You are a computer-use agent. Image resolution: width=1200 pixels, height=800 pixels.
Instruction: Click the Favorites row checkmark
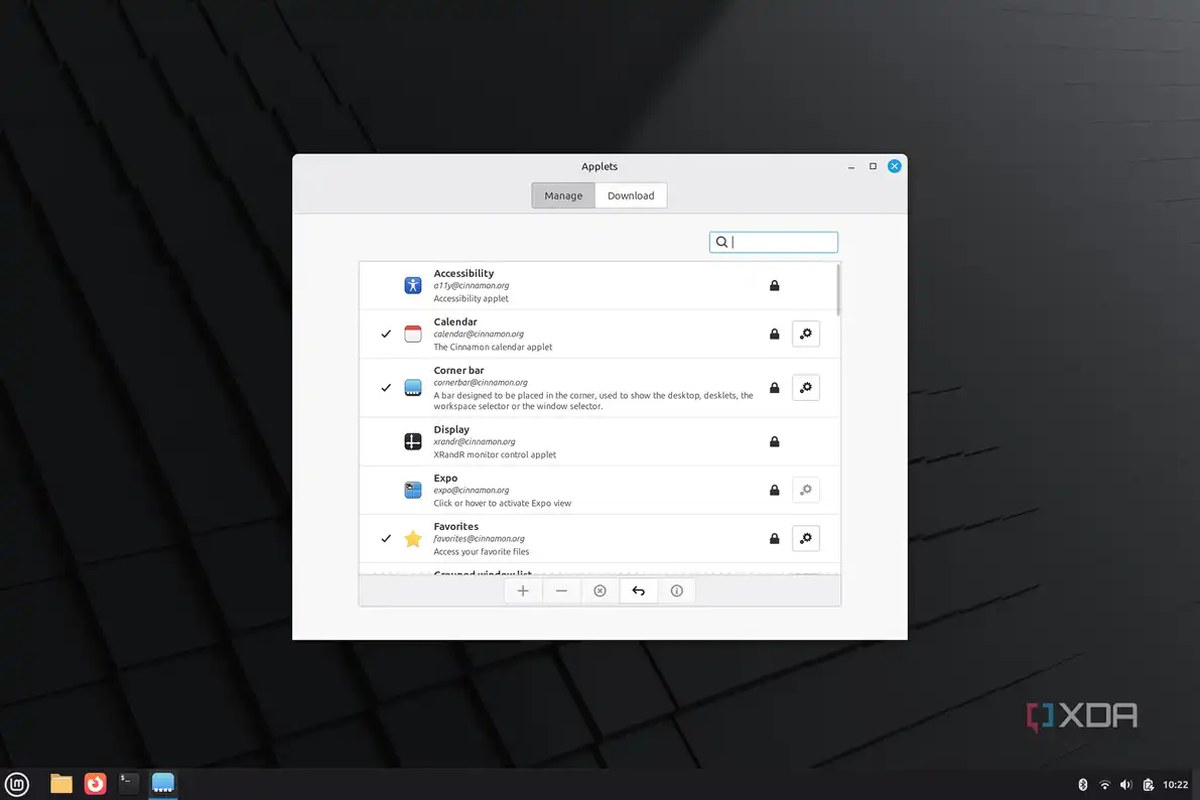[386, 539]
